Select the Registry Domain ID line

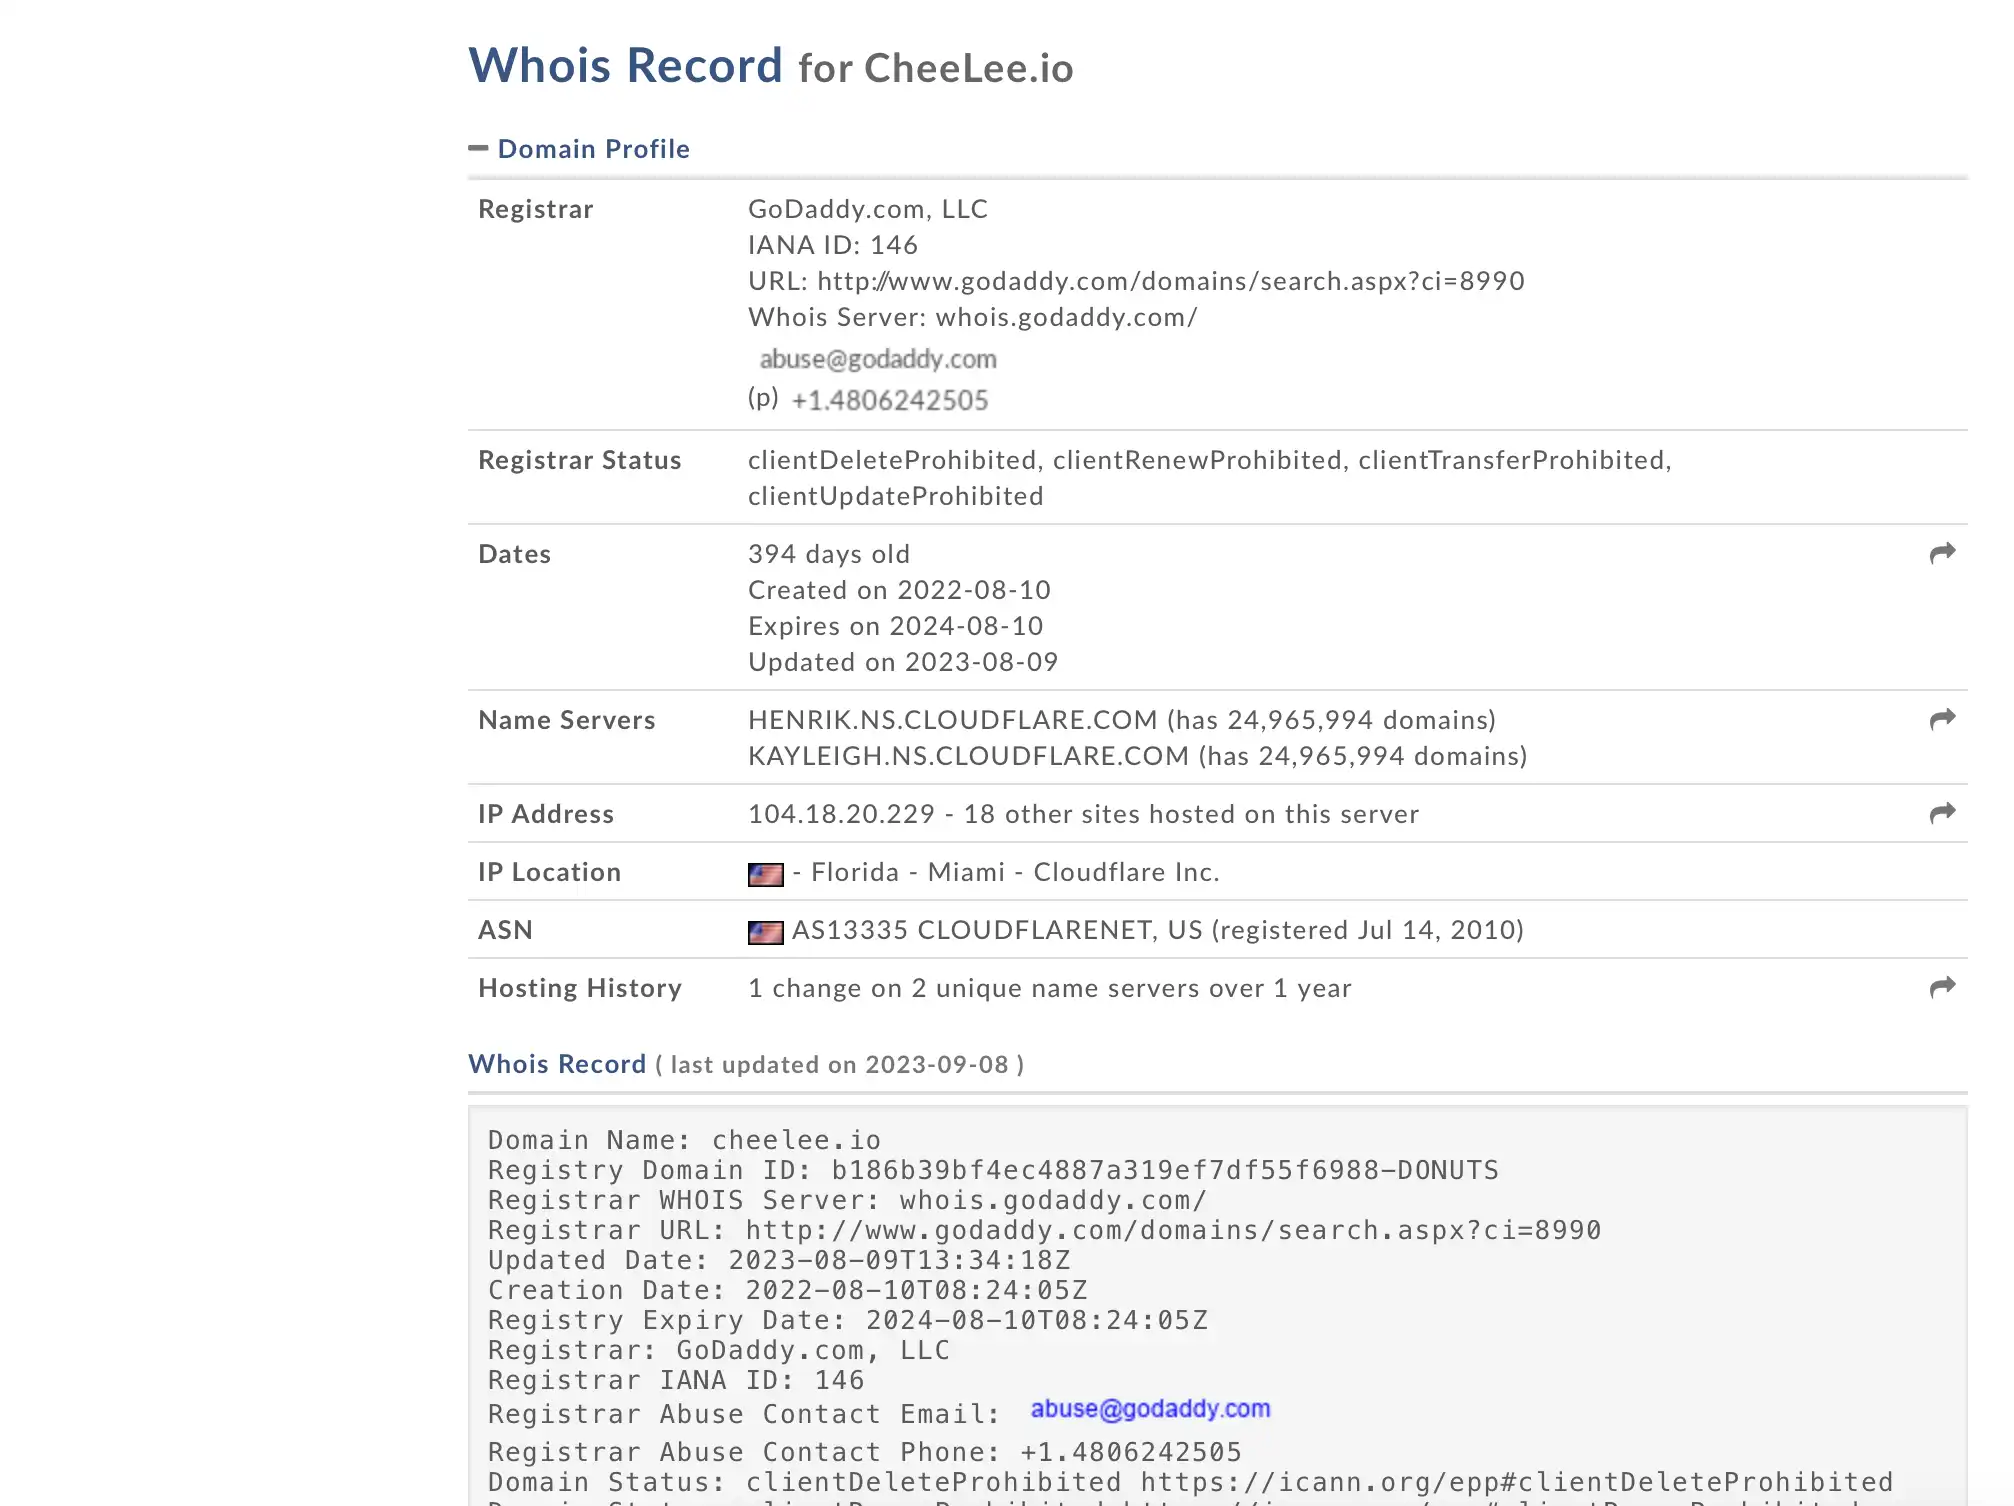click(x=993, y=1170)
